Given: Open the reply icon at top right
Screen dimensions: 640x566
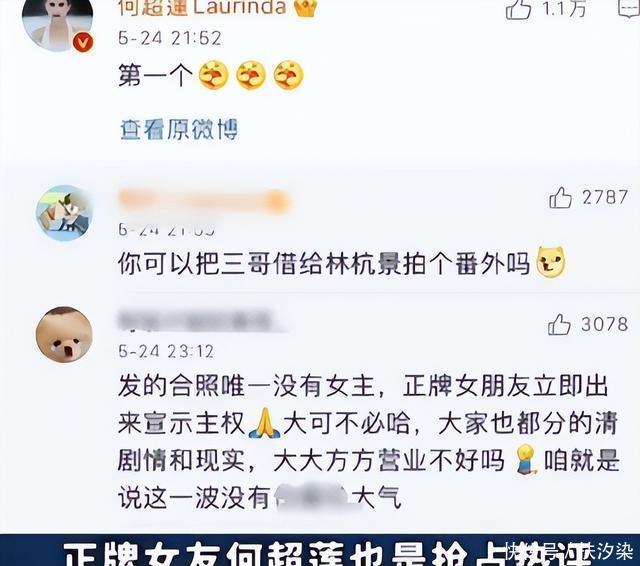Looking at the screenshot, I should click(629, 9).
